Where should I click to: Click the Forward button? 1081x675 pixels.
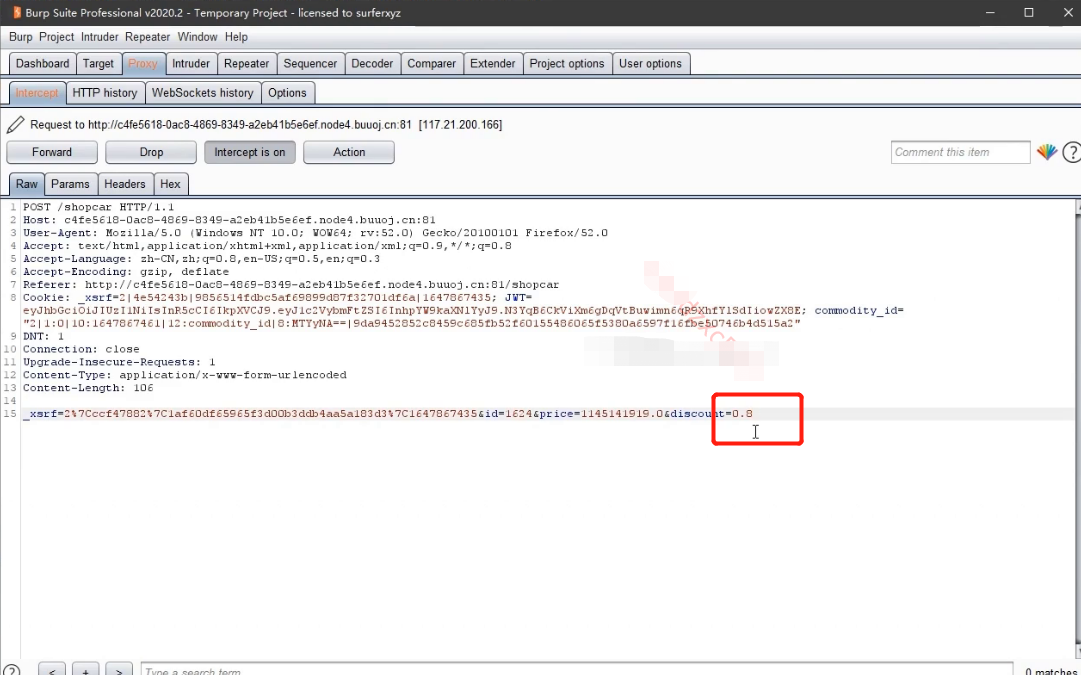pos(52,152)
